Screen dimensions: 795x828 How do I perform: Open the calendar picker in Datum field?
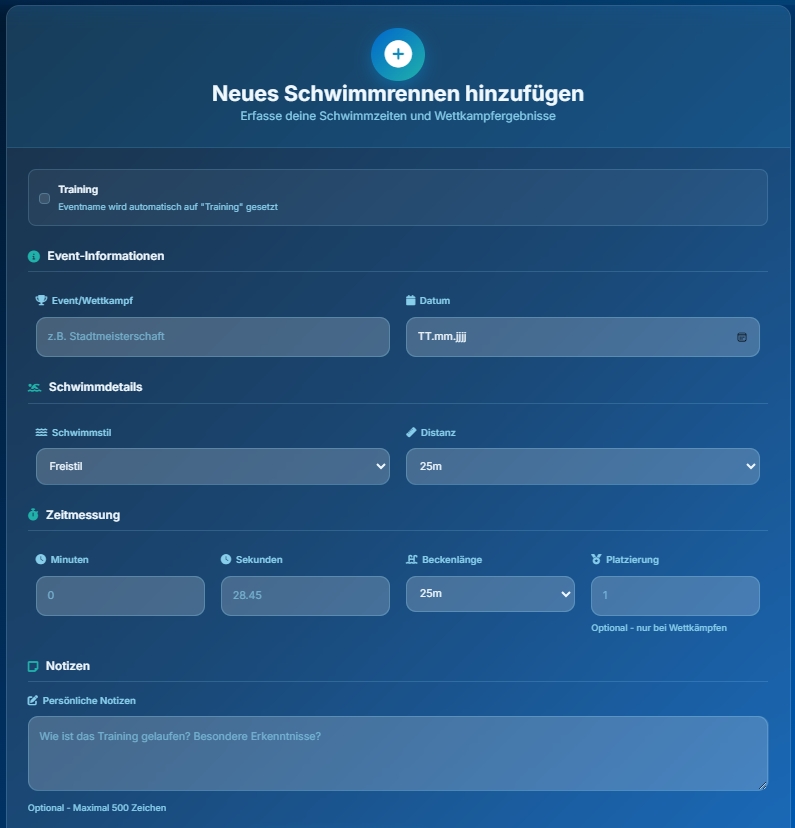coord(741,337)
